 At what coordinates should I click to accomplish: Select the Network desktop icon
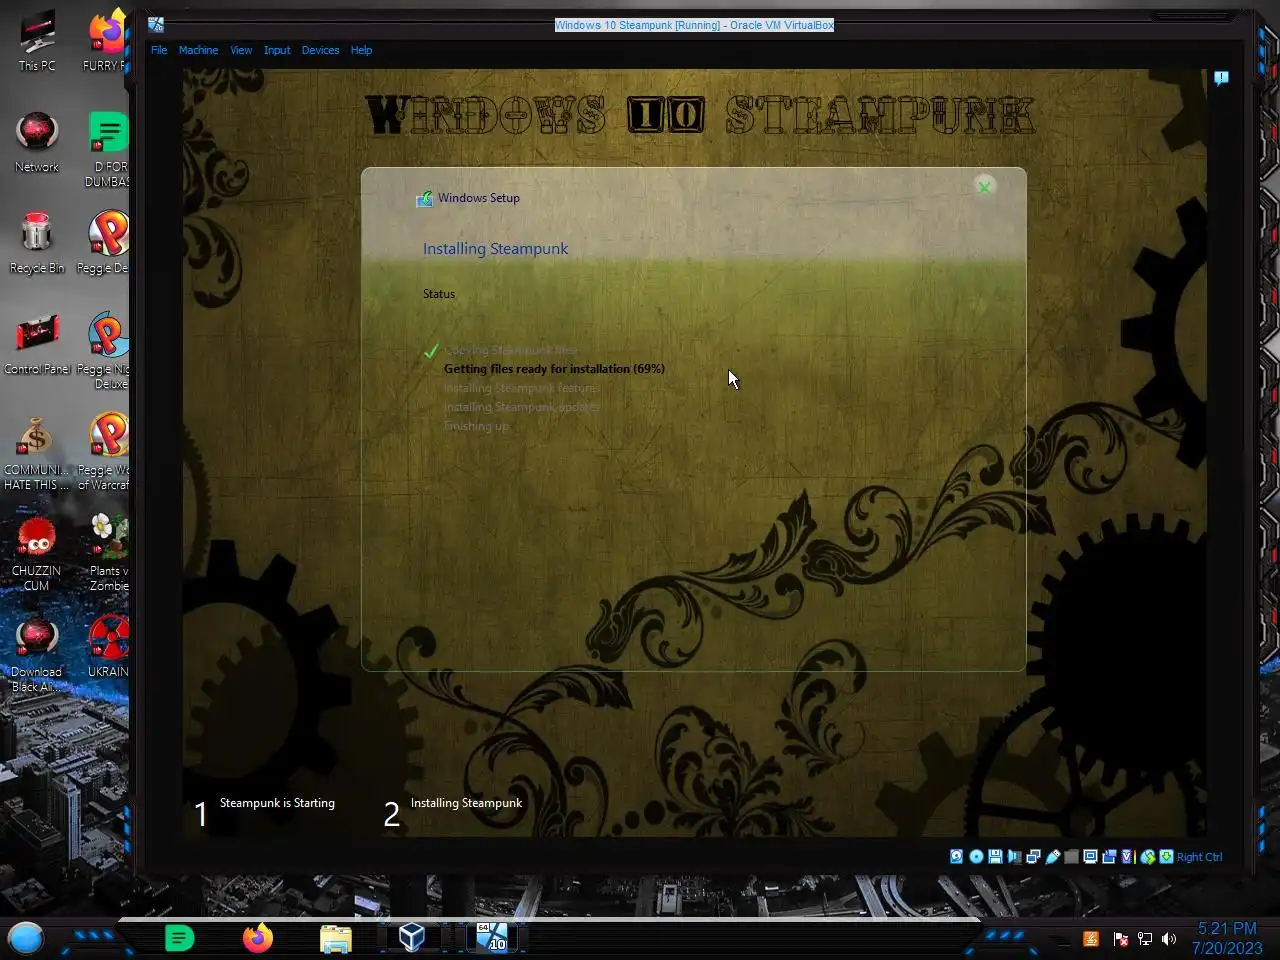tap(37, 142)
